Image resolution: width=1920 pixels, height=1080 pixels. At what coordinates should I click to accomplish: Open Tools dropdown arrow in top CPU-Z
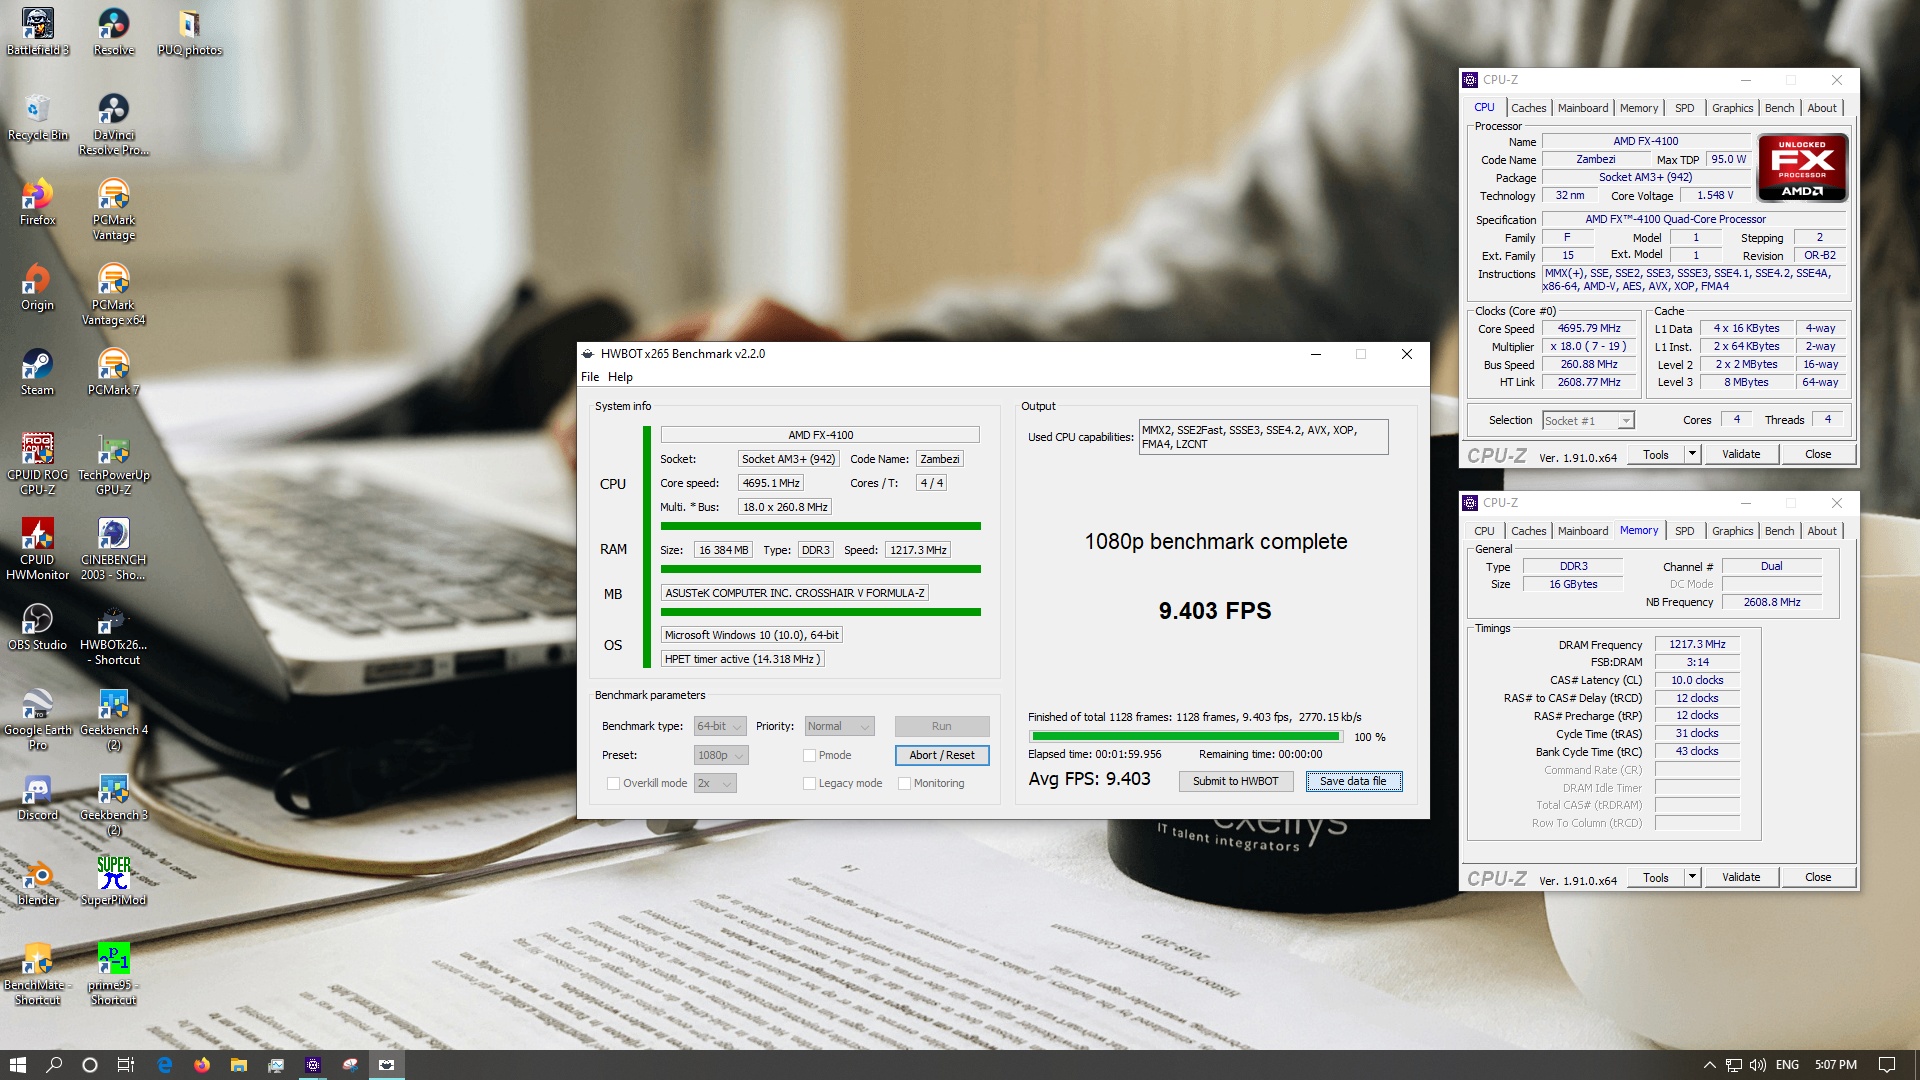point(1692,454)
